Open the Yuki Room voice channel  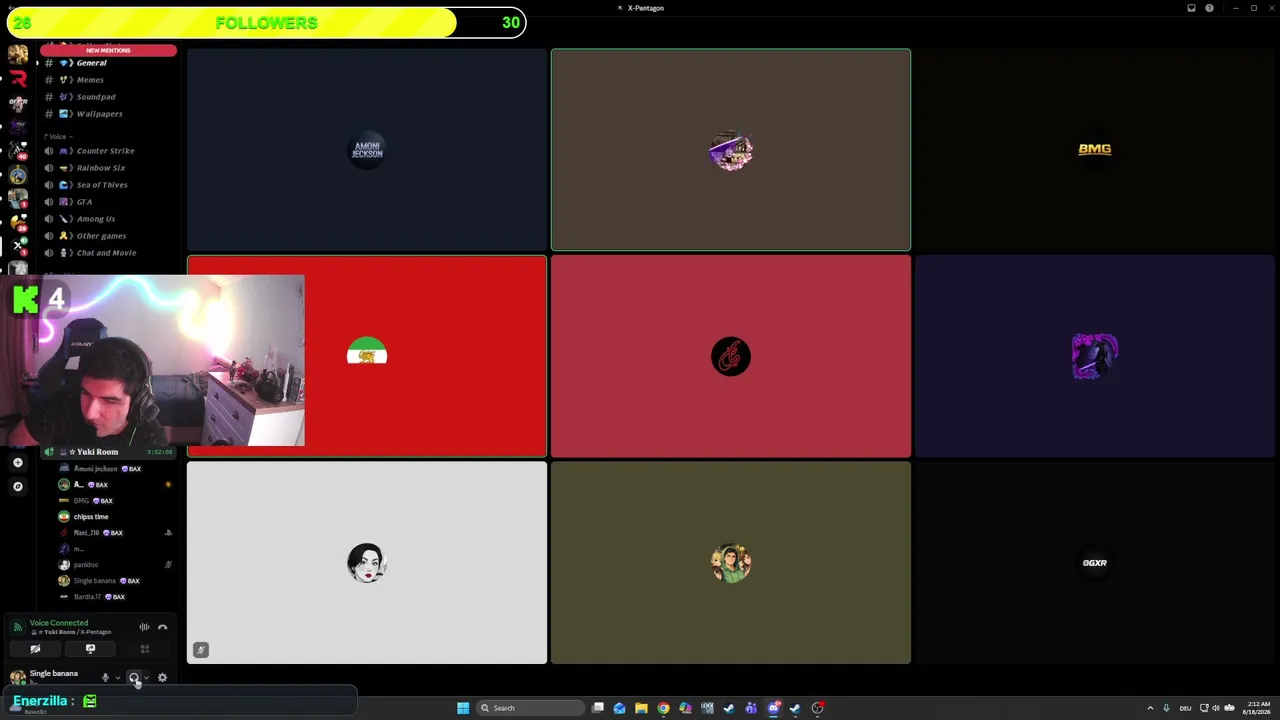[108, 452]
